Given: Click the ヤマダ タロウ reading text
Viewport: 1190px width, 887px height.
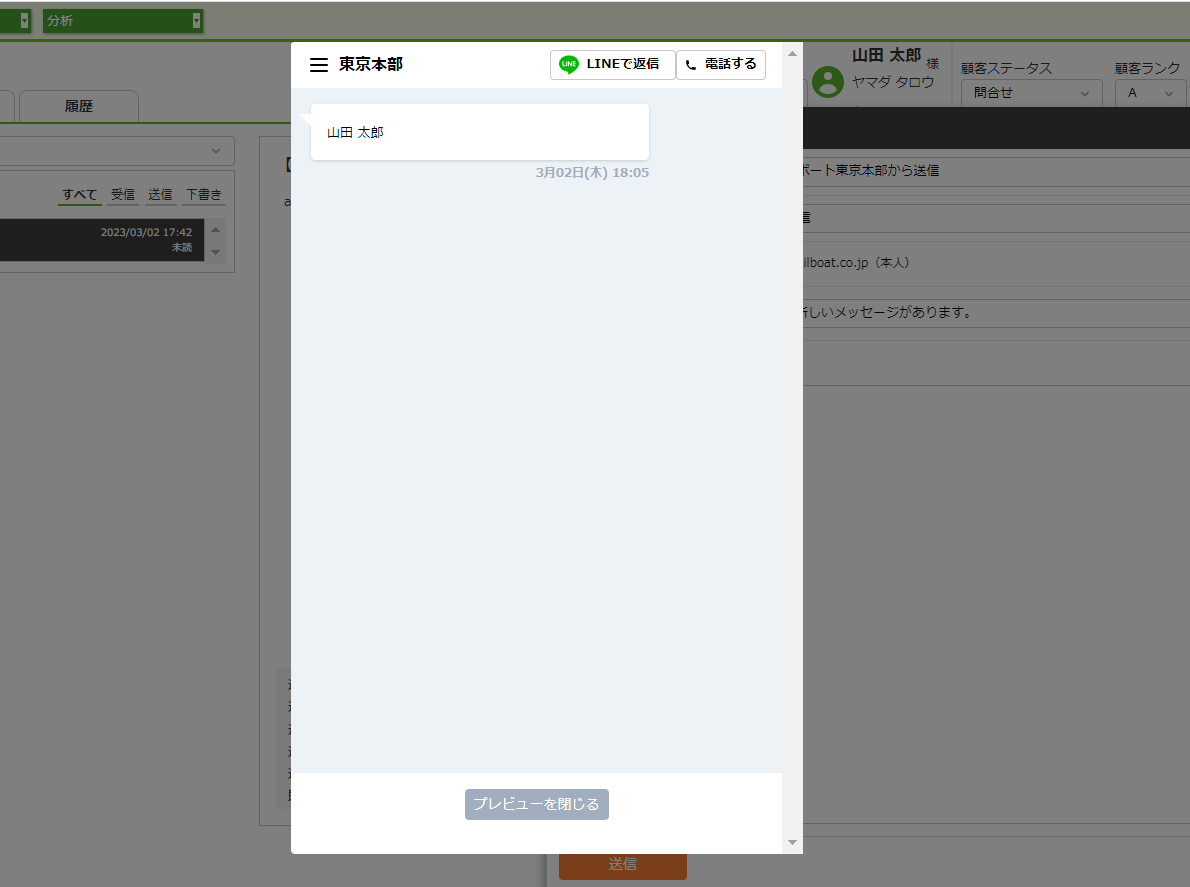Looking at the screenshot, I should 892,82.
